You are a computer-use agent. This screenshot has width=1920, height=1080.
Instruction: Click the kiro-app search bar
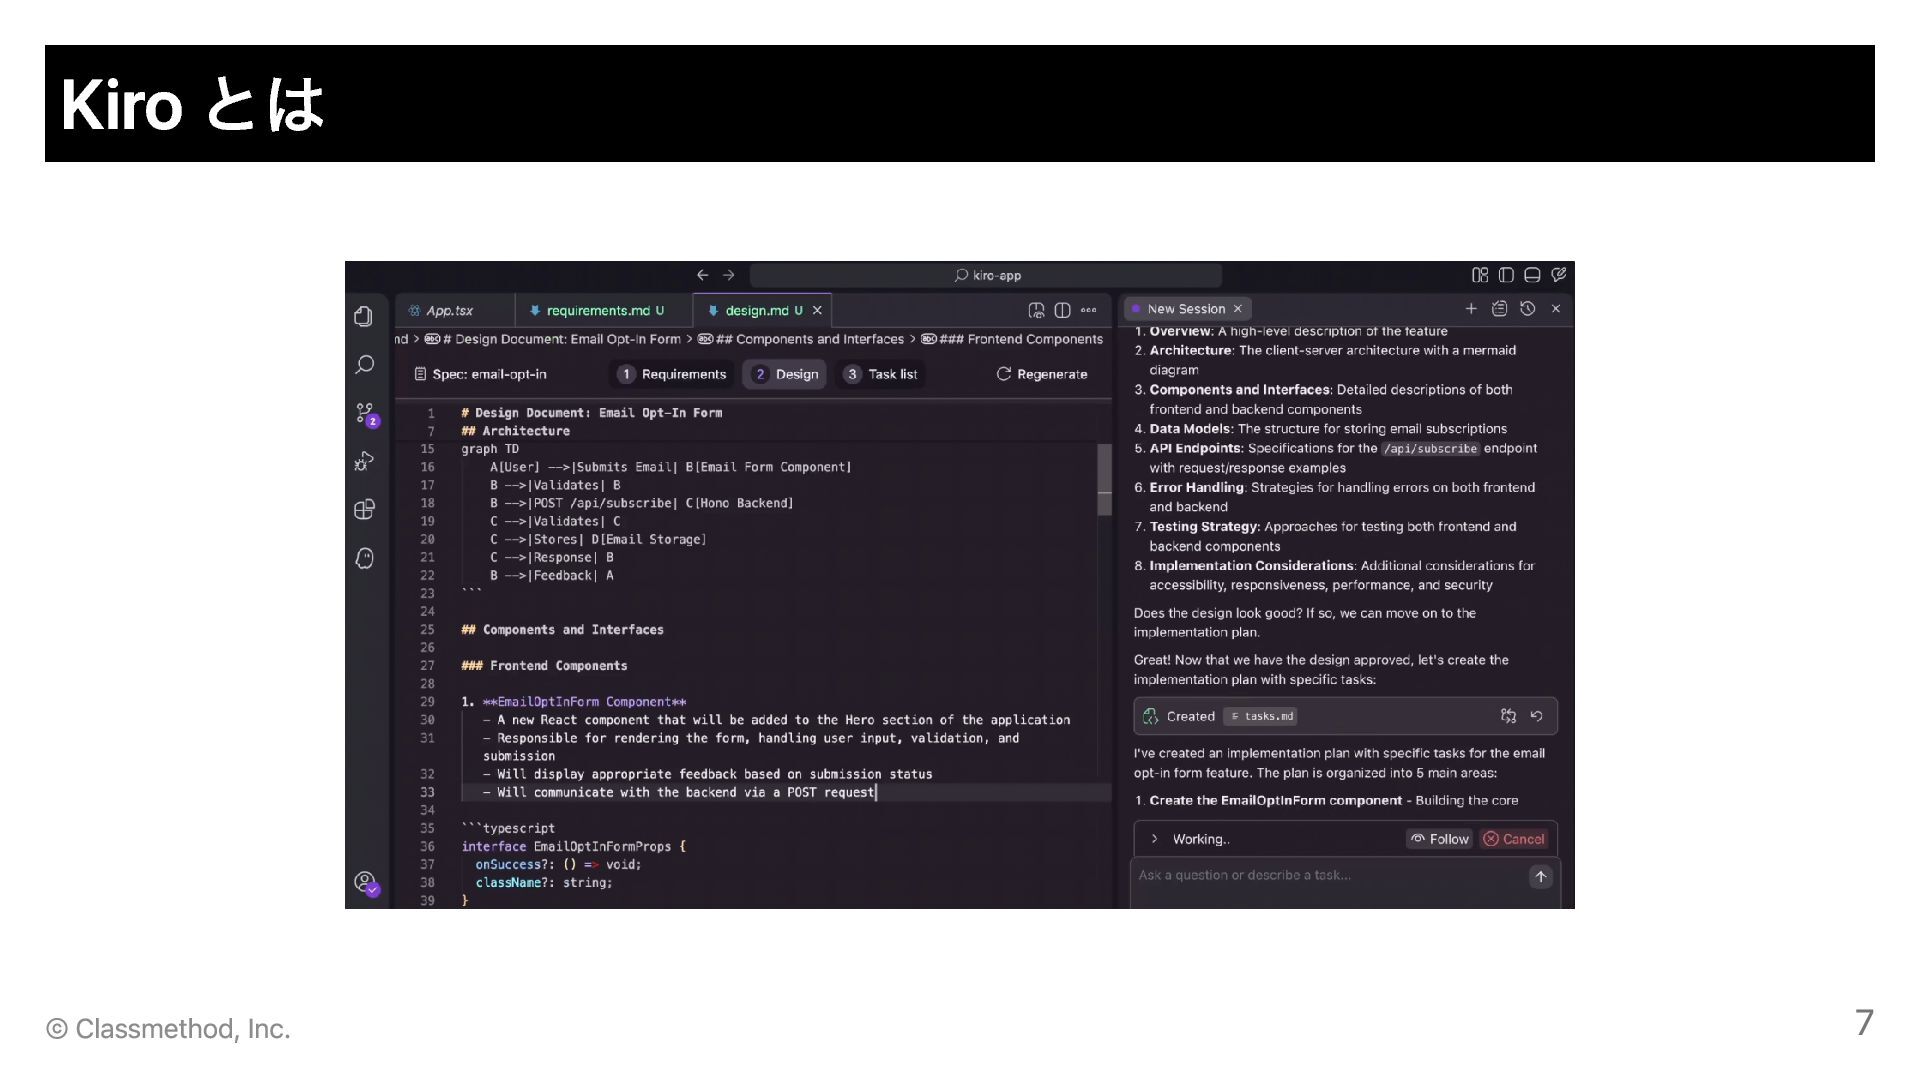[986, 275]
